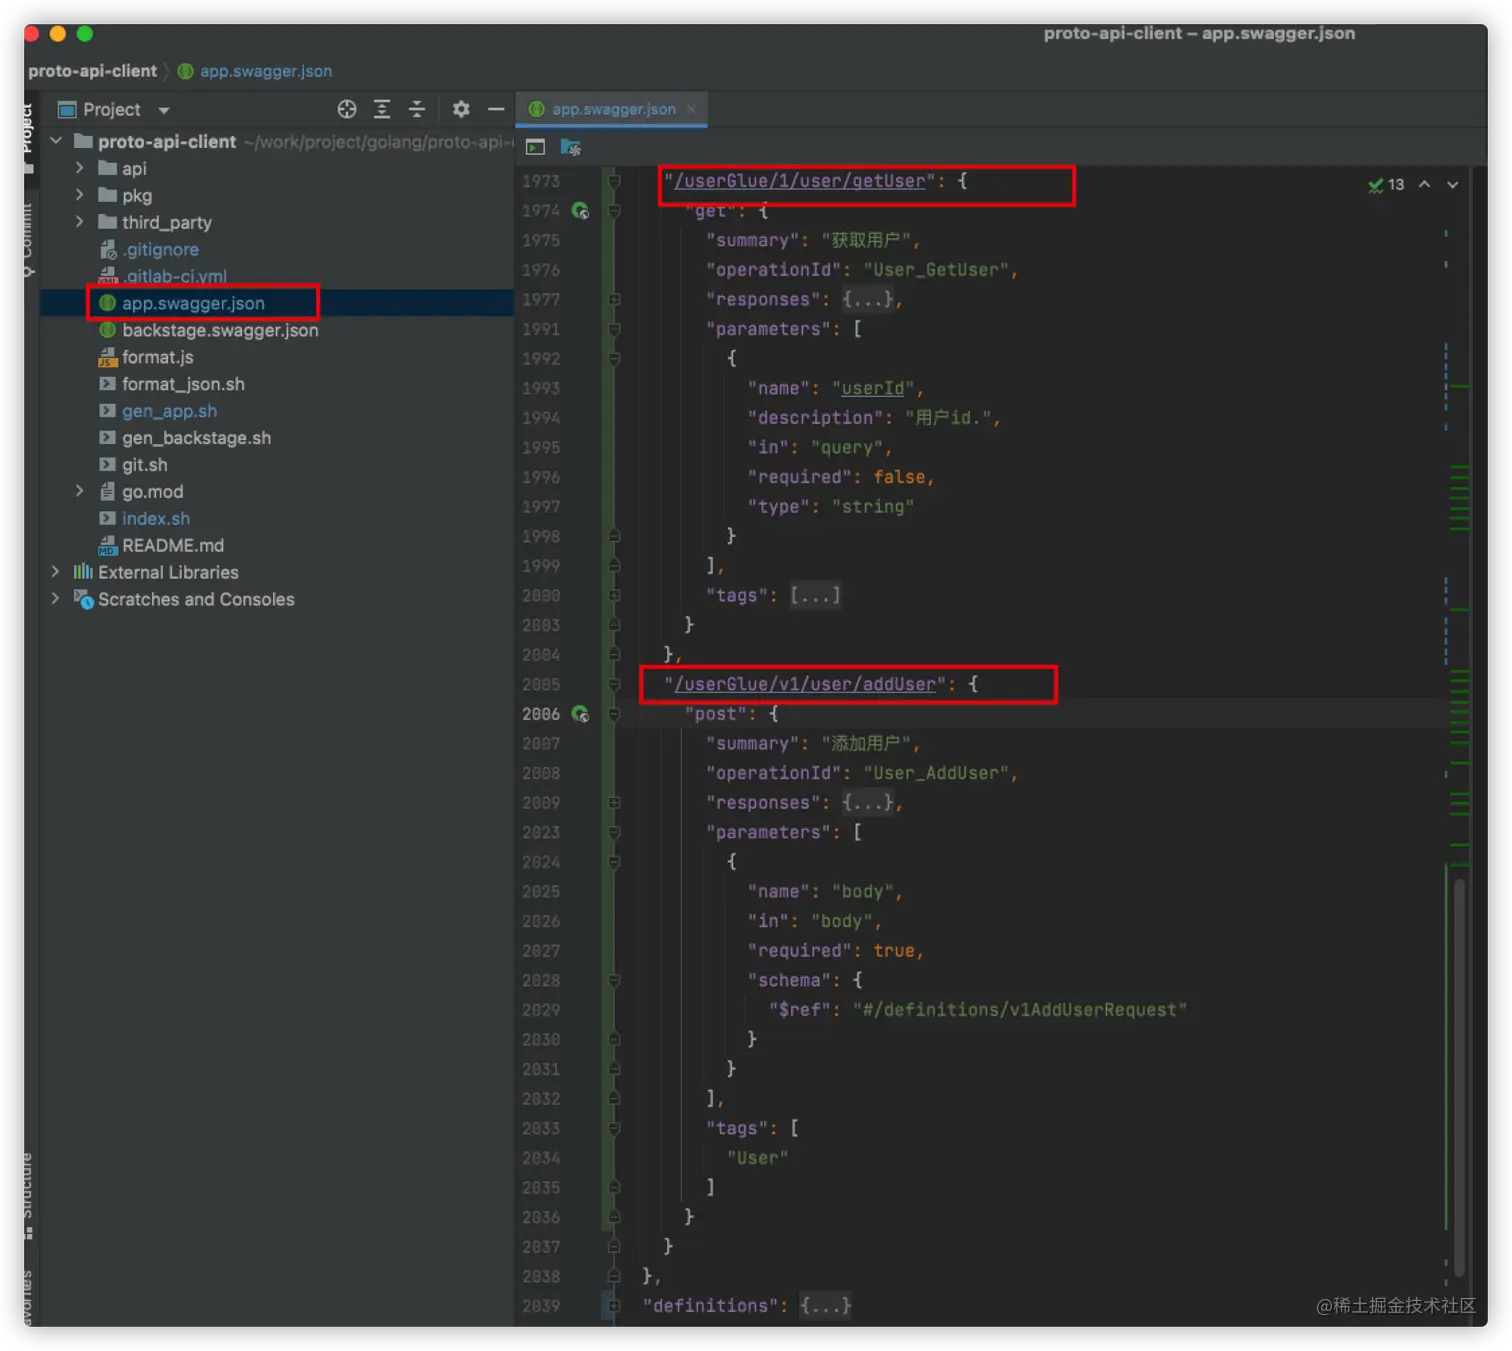Click the /userGlue/v1/user/addUser path link
The image size is (1512, 1351).
805,684
